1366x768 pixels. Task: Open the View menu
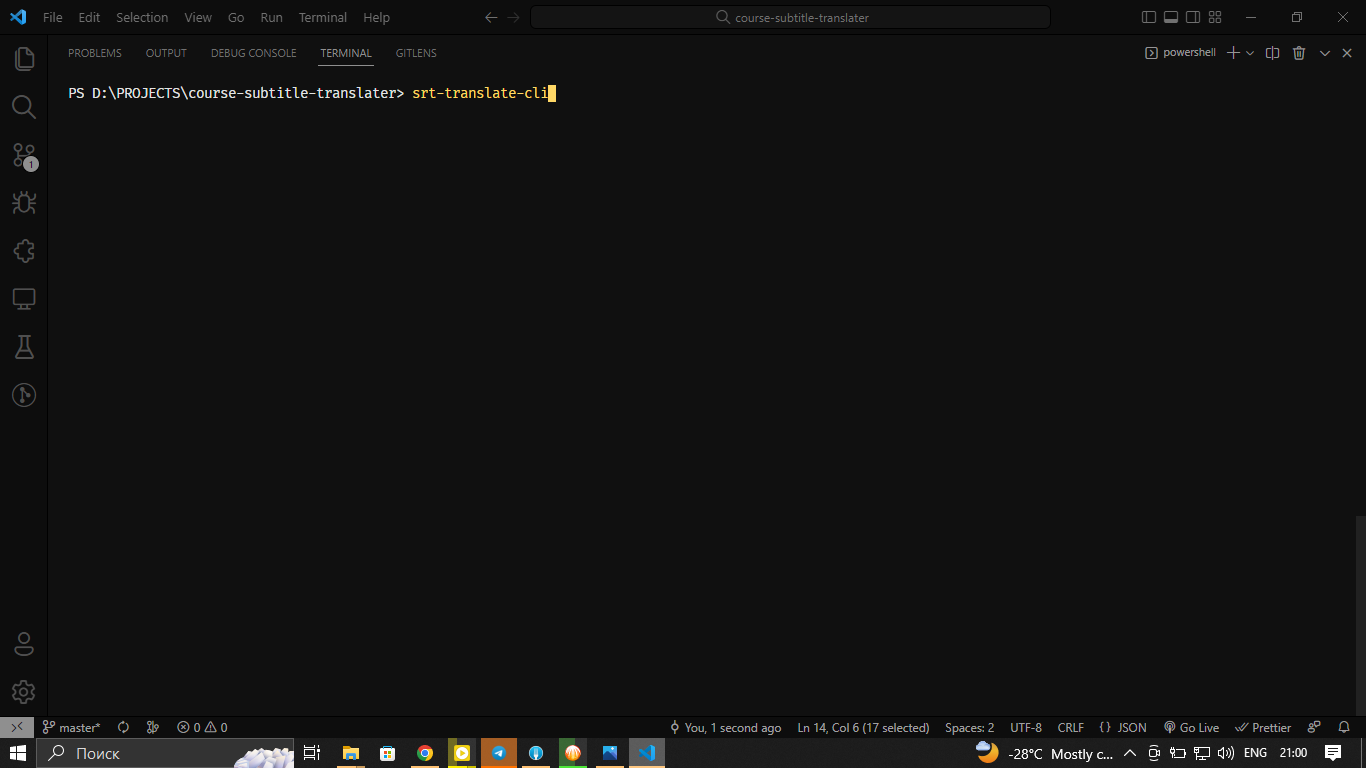point(198,17)
